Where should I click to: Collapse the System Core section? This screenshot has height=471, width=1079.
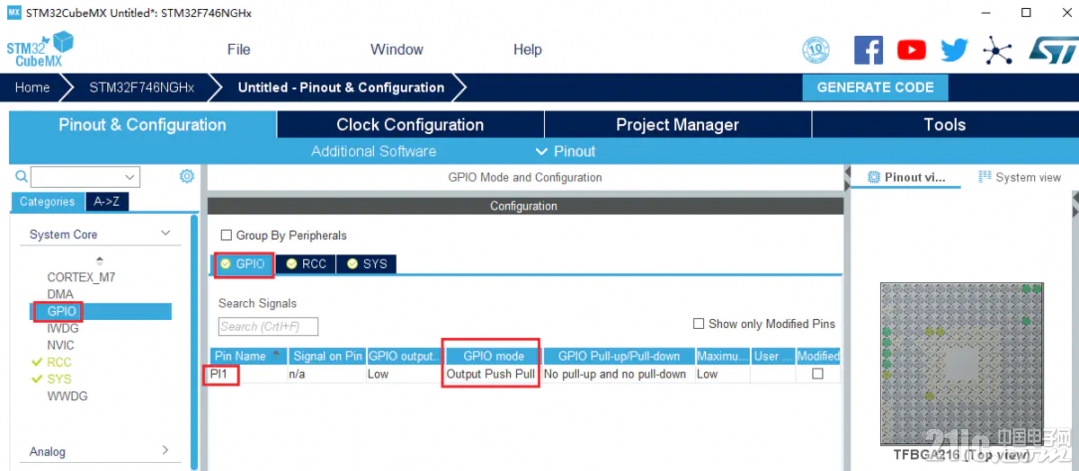point(165,233)
